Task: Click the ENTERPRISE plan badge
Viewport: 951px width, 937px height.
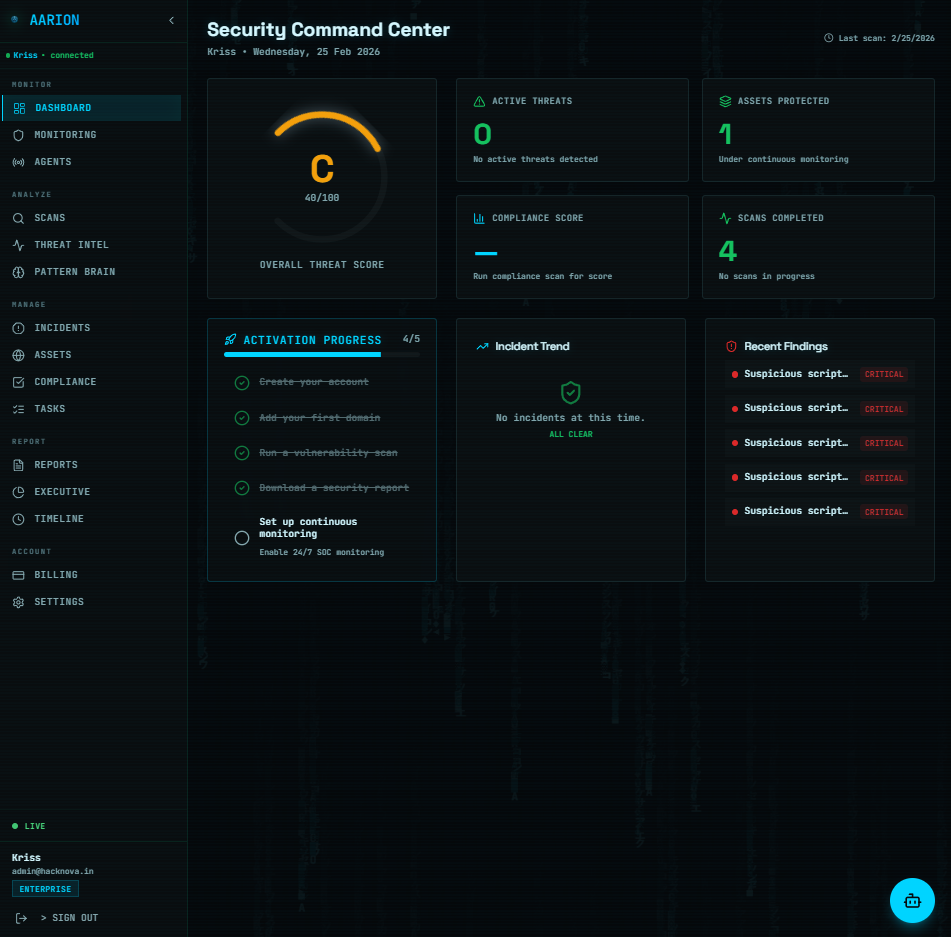Action: [x=45, y=888]
